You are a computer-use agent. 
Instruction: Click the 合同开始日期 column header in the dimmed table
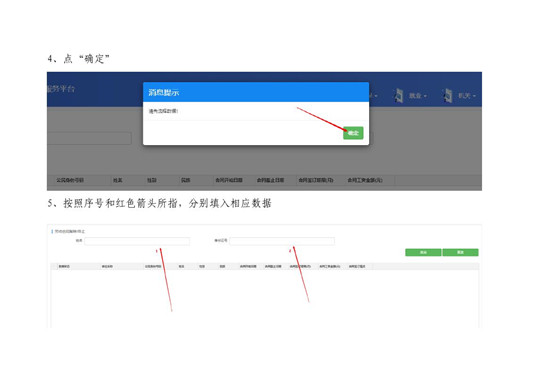click(x=229, y=180)
